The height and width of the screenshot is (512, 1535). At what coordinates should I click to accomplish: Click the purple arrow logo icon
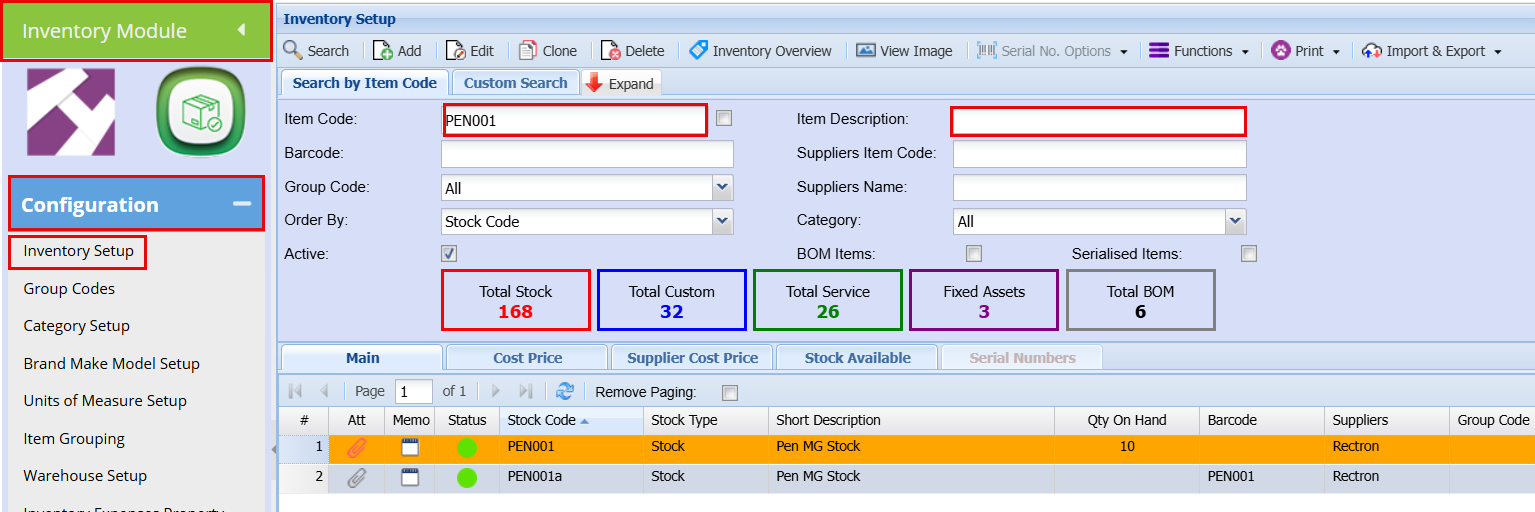point(70,112)
